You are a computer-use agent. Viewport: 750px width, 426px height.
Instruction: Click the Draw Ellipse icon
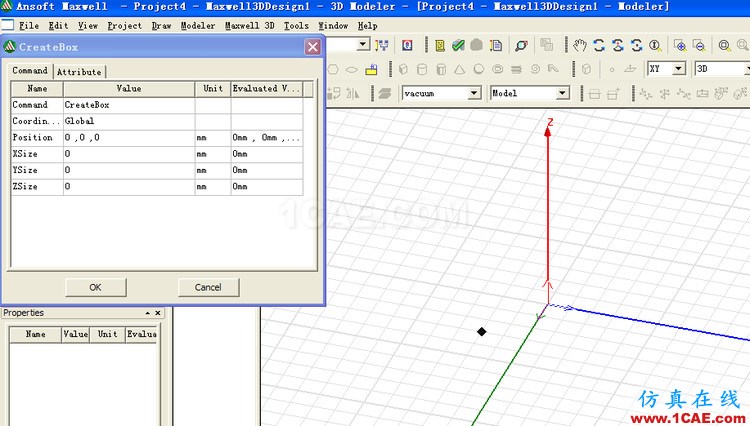tap(352, 70)
